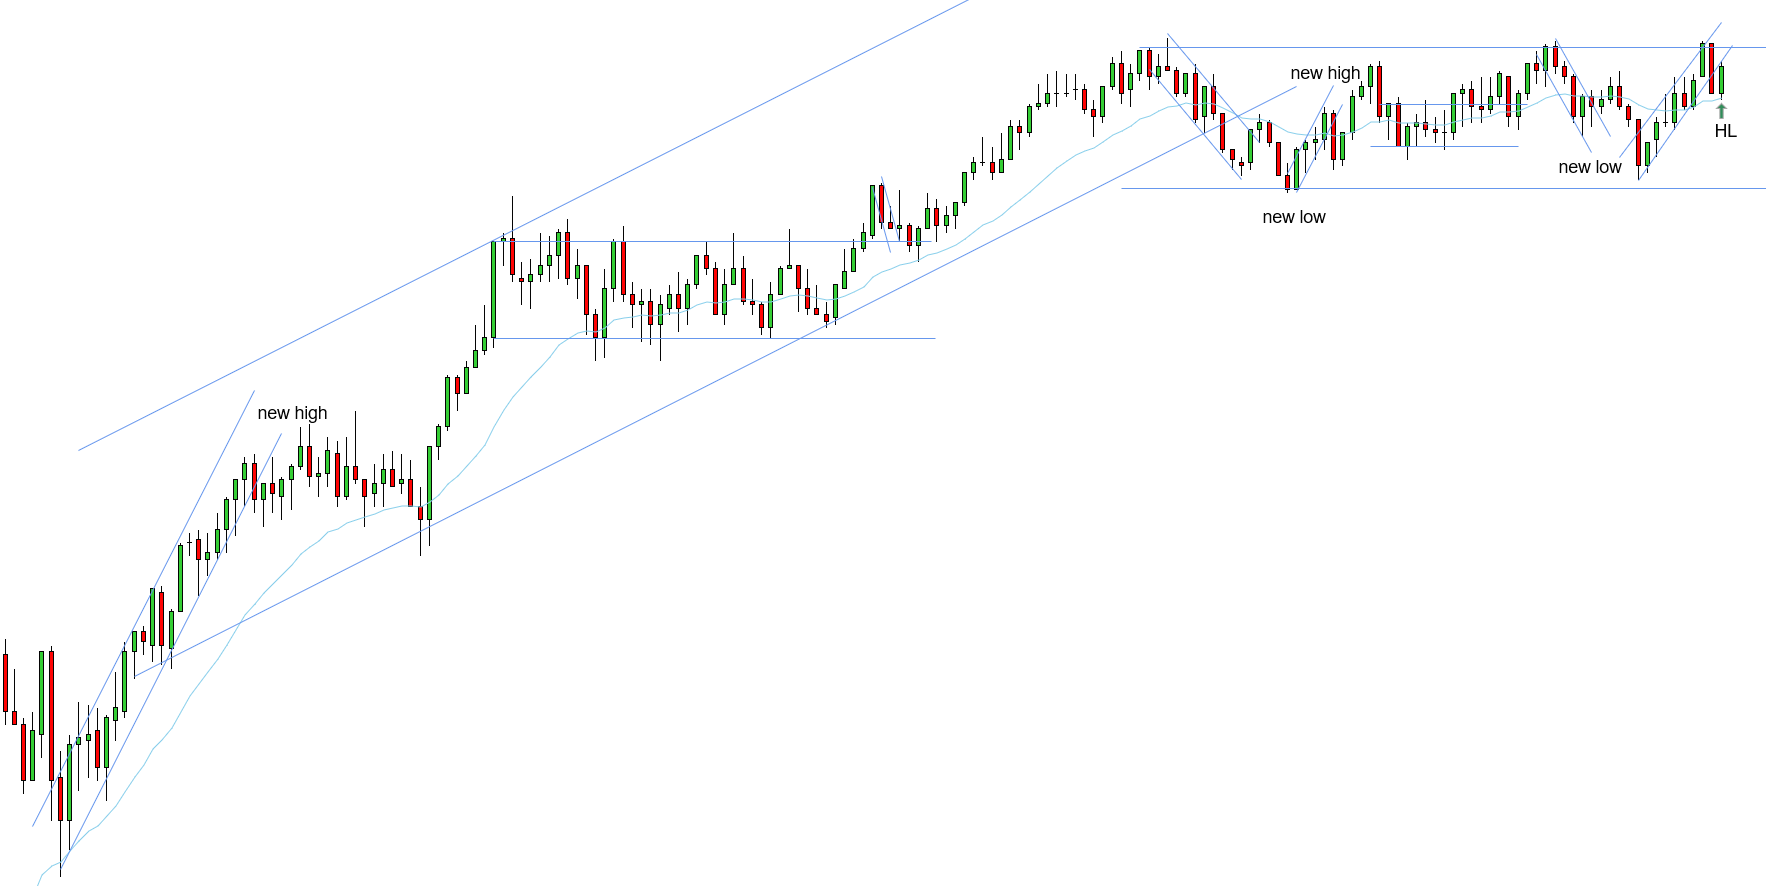Select the "new low" label below the bottom support line
Image resolution: width=1766 pixels, height=886 pixels.
(1293, 217)
